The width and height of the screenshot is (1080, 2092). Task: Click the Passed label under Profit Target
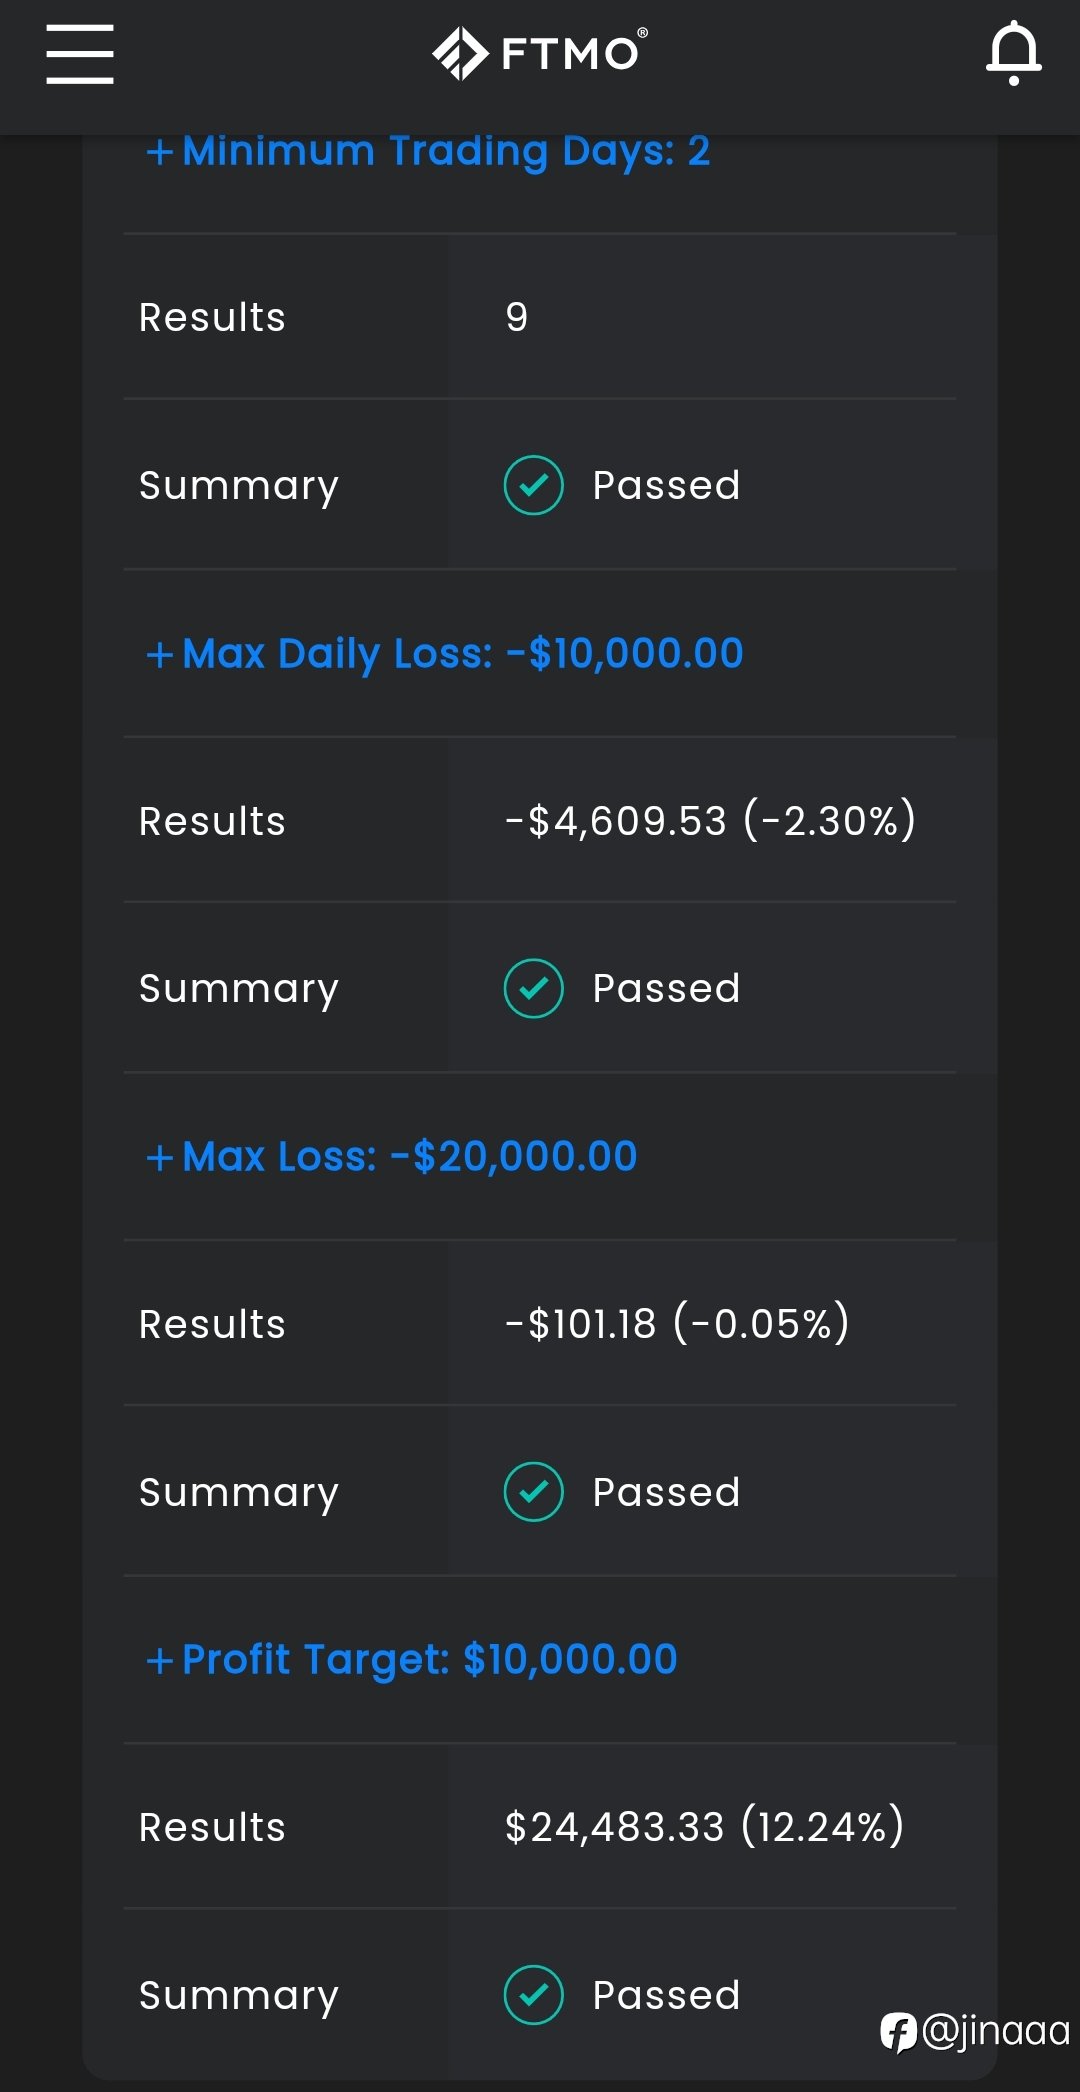coord(667,1995)
